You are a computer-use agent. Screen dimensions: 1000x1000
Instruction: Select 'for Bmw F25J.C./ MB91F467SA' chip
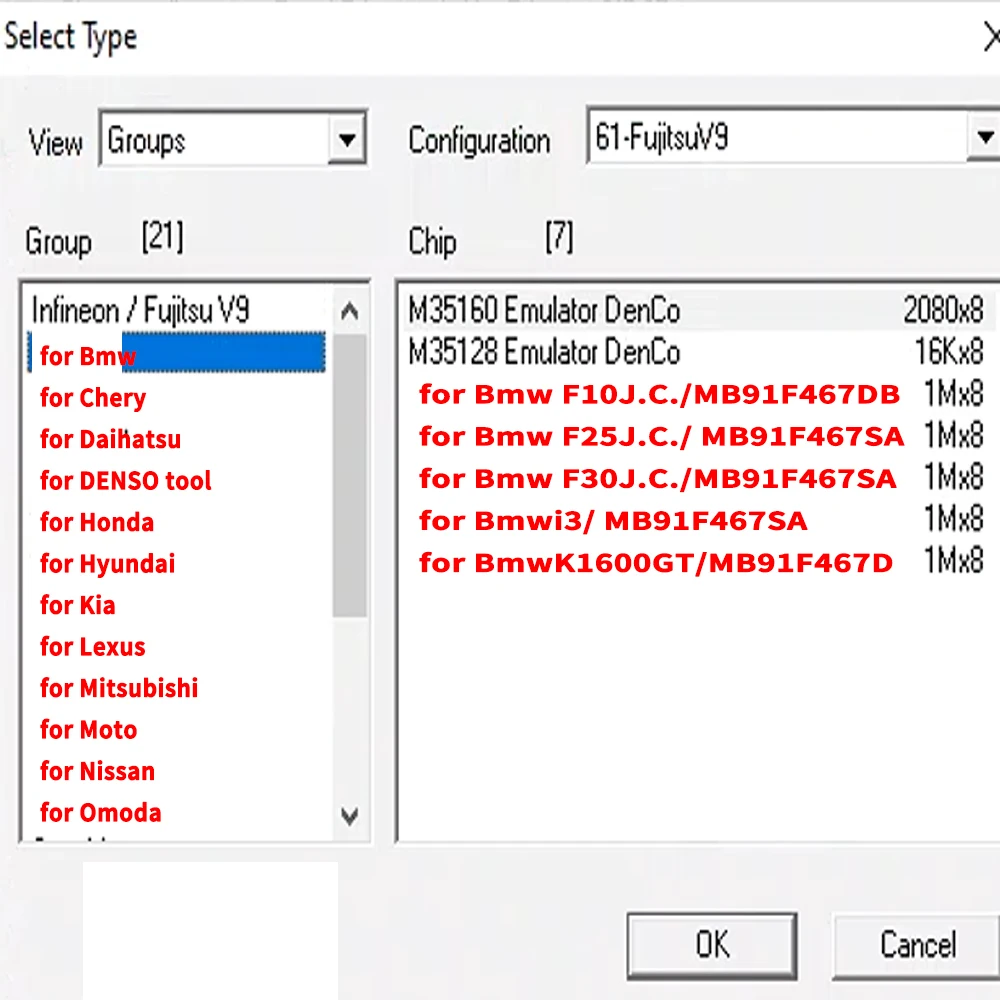(700, 436)
